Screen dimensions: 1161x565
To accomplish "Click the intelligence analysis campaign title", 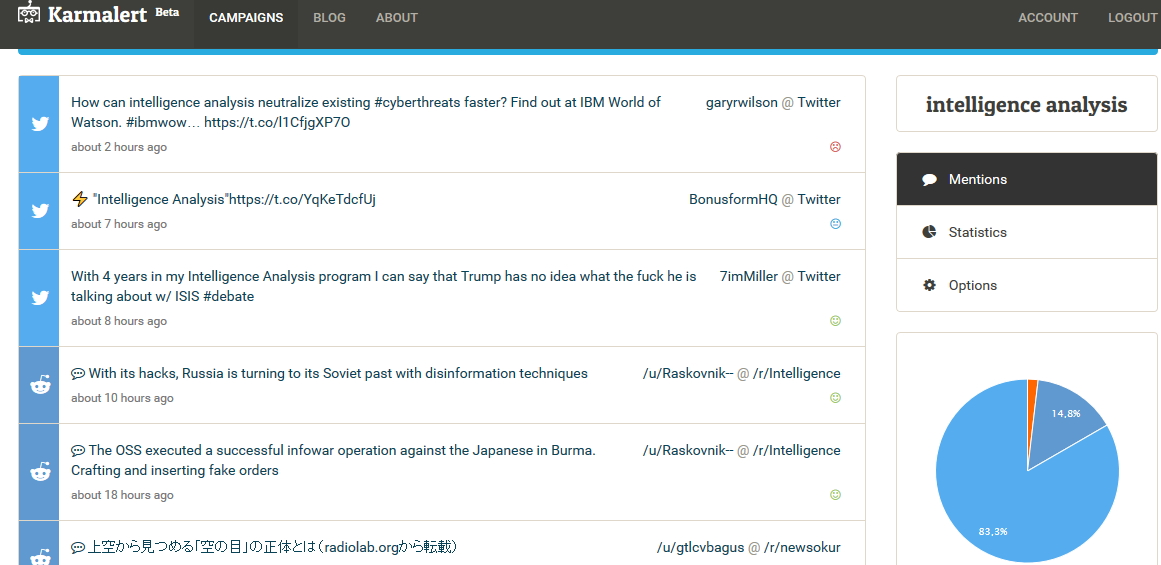I will click(1026, 104).
